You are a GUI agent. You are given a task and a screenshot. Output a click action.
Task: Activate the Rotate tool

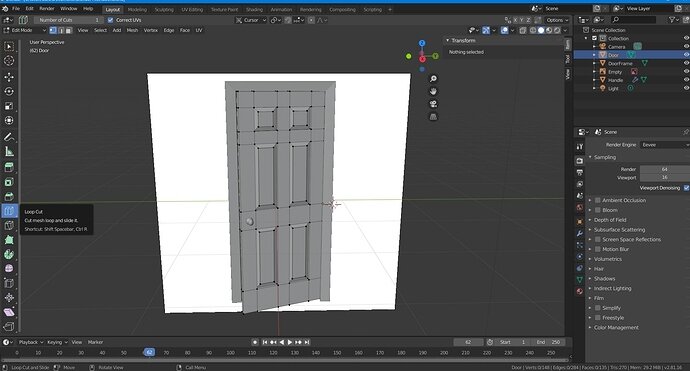tap(9, 91)
